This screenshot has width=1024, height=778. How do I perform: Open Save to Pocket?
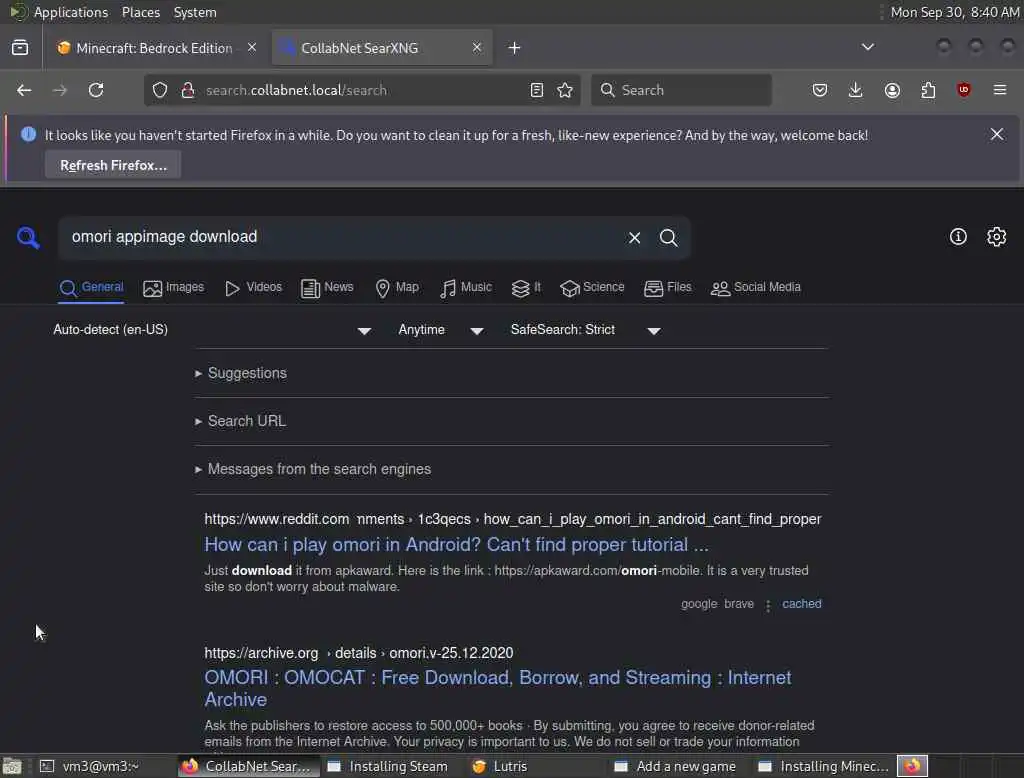820,90
